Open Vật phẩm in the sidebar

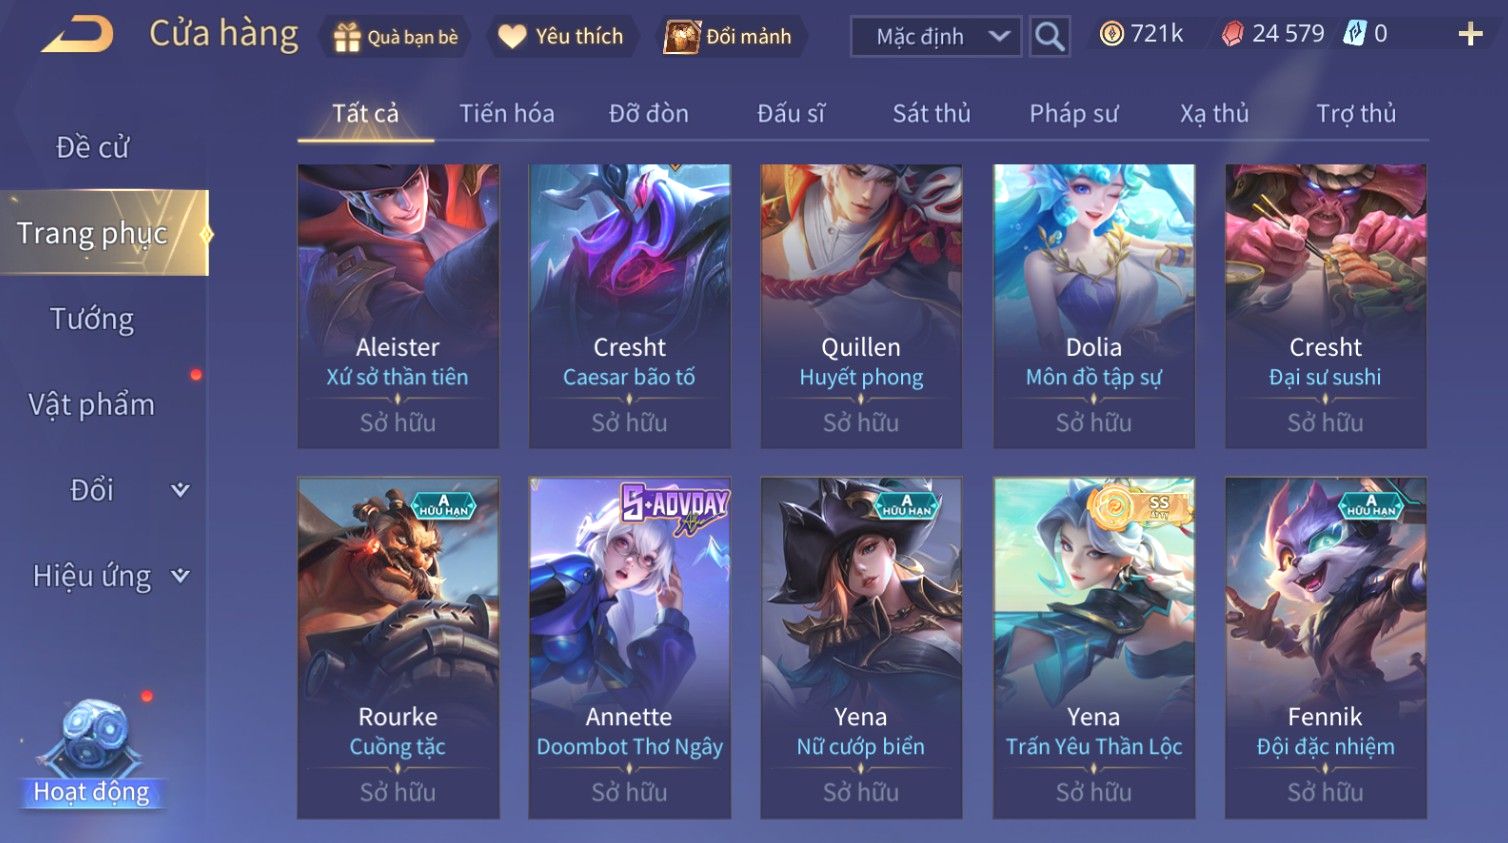tap(92, 404)
